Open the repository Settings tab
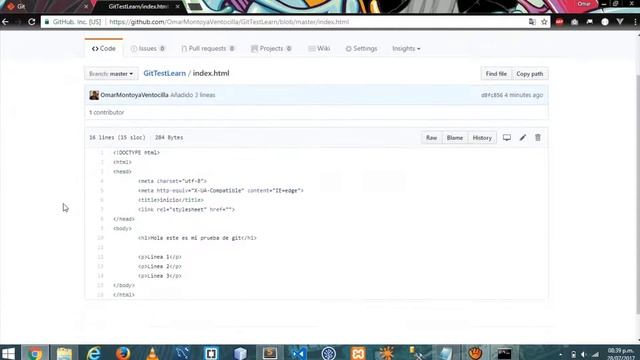Viewport: 640px width, 360px height. tap(361, 49)
